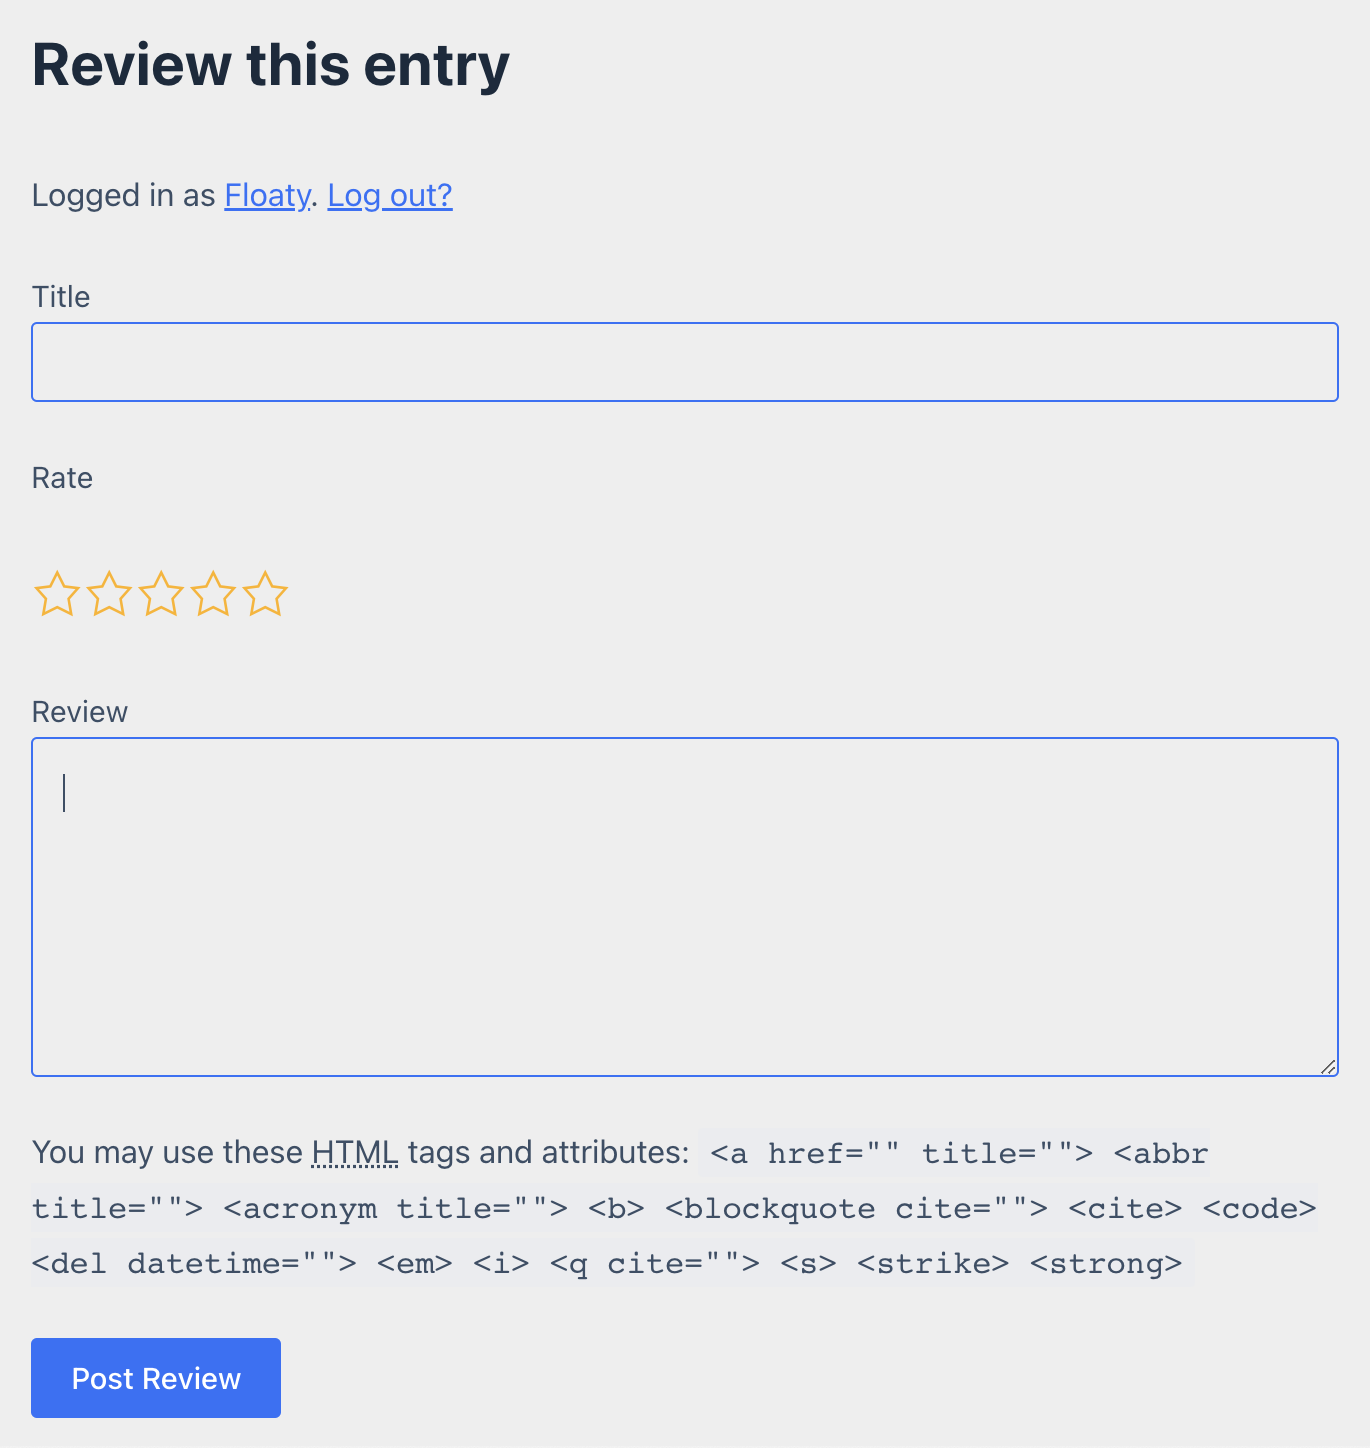Click inside the Review text area
This screenshot has height=1448, width=1370.
click(x=684, y=906)
